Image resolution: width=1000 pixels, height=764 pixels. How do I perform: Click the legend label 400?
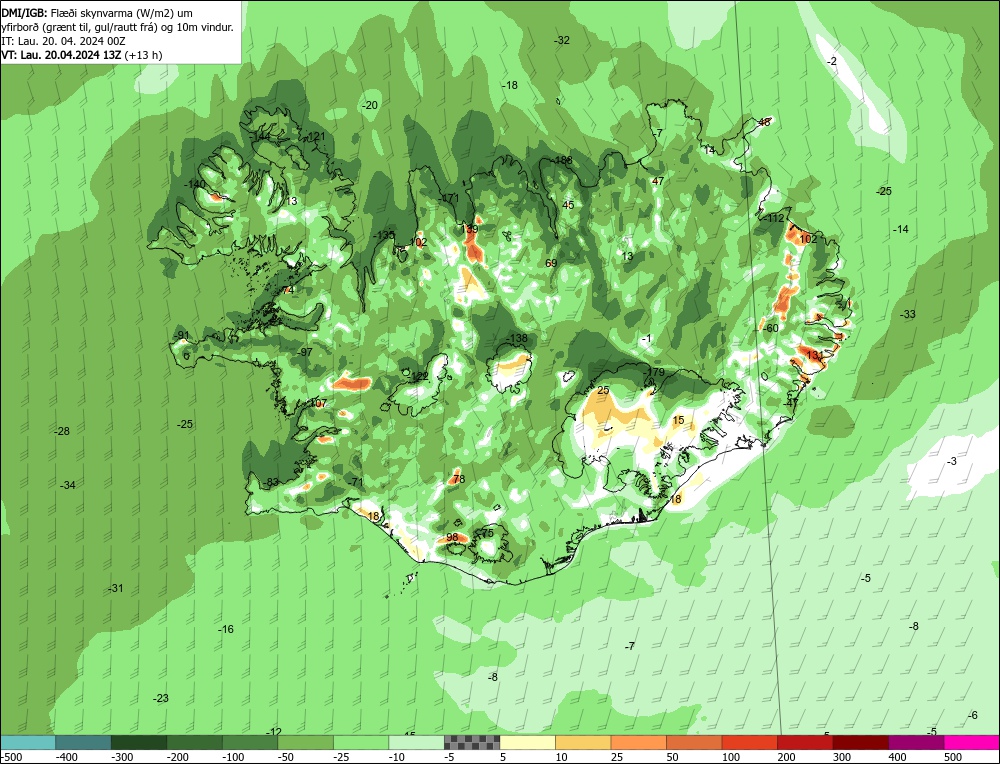pos(897,757)
